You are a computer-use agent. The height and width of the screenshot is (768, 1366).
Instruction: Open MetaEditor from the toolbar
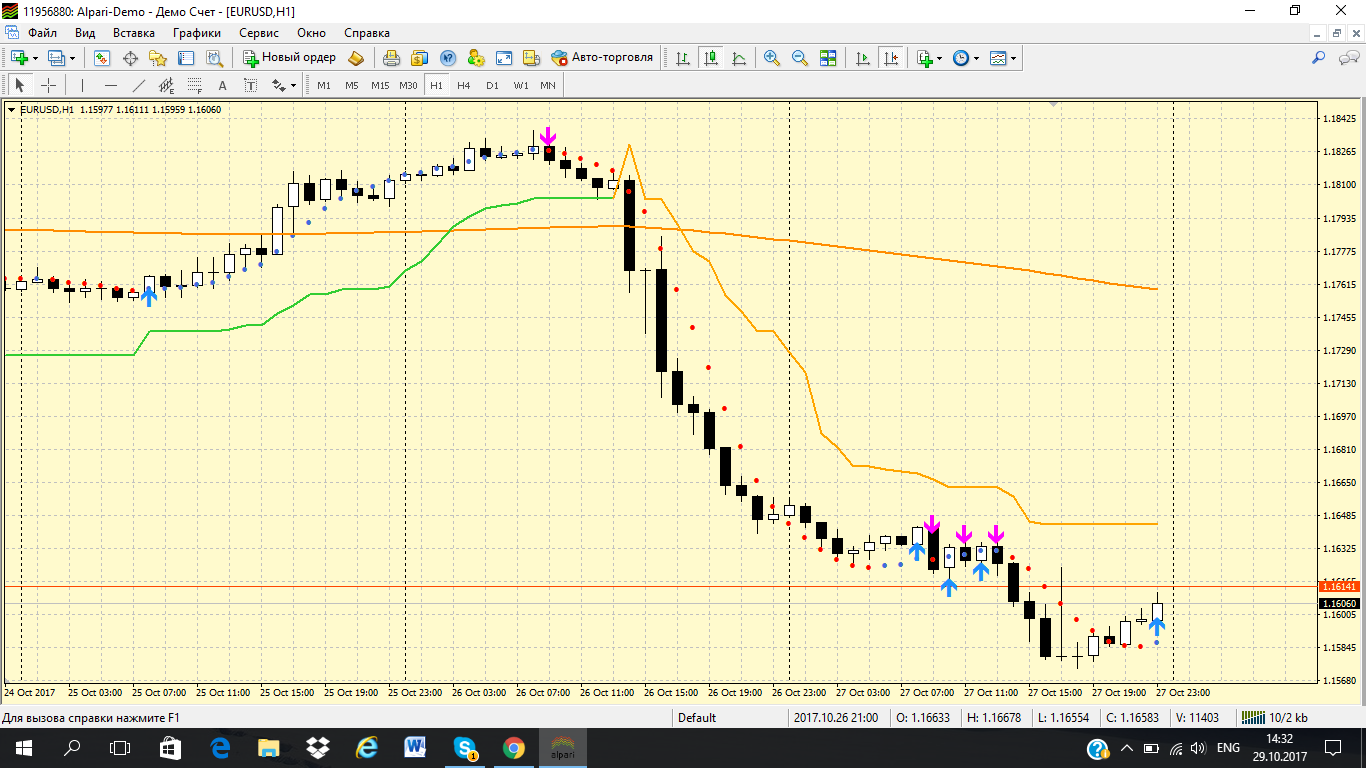[x=355, y=58]
